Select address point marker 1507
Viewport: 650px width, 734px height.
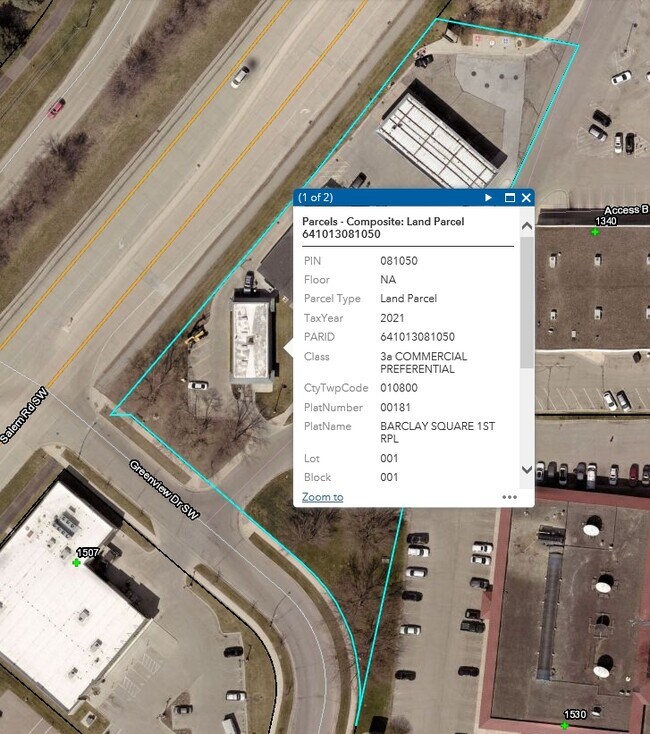point(76,563)
